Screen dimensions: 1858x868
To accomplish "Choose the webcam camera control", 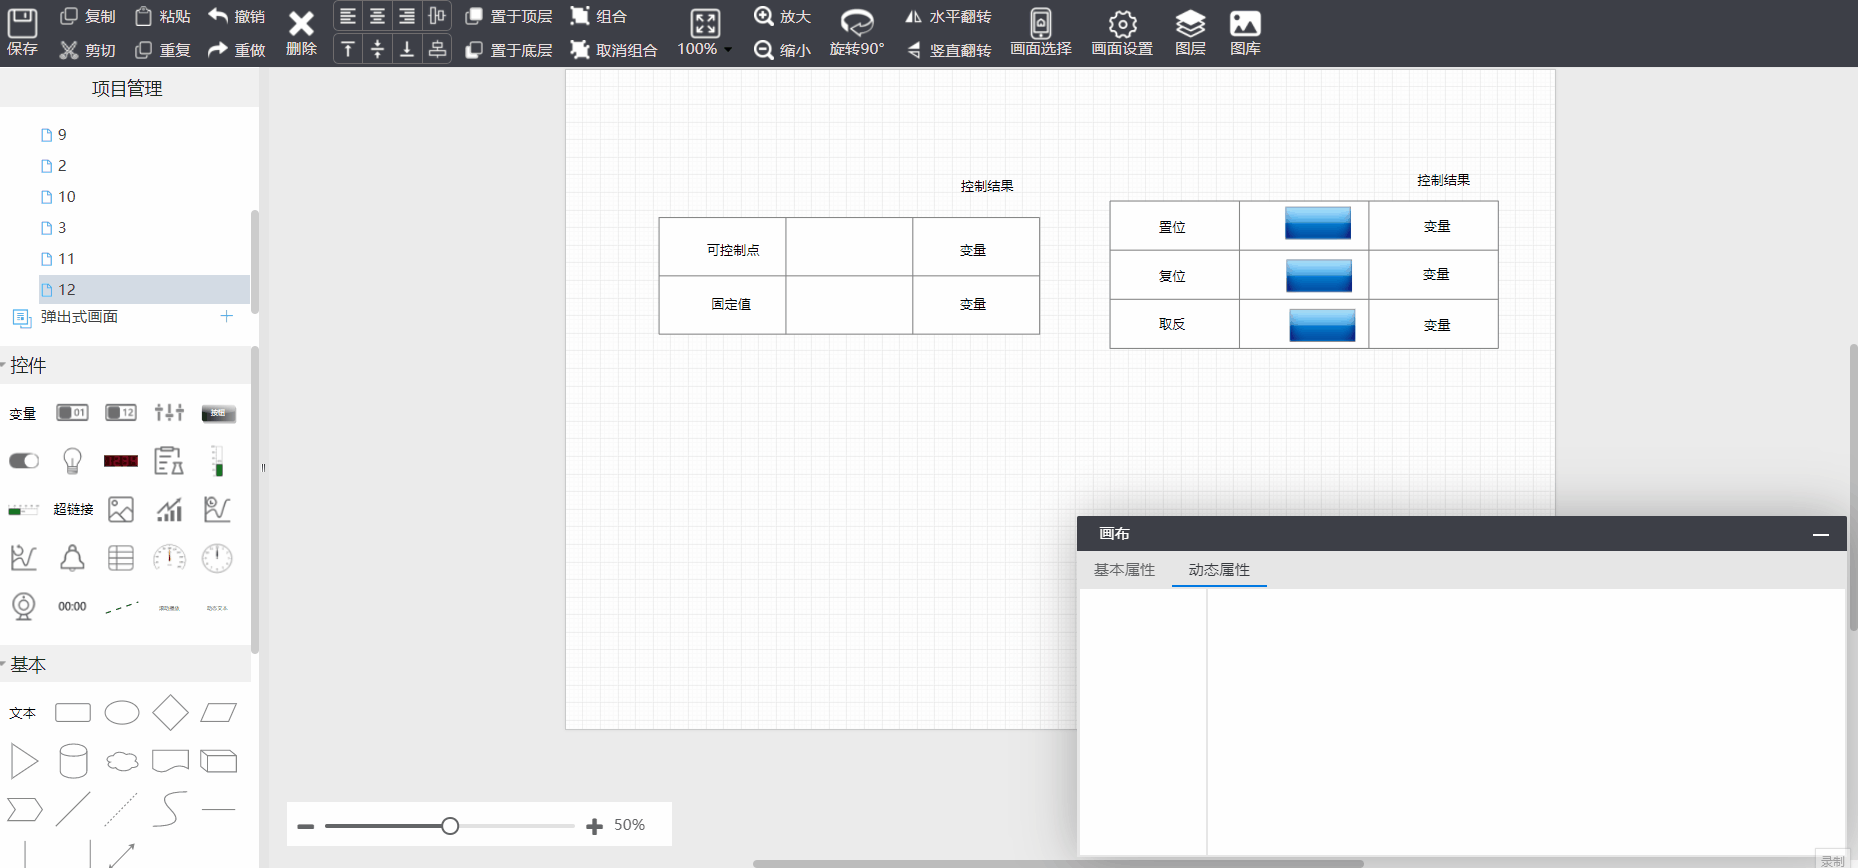I will (x=23, y=606).
